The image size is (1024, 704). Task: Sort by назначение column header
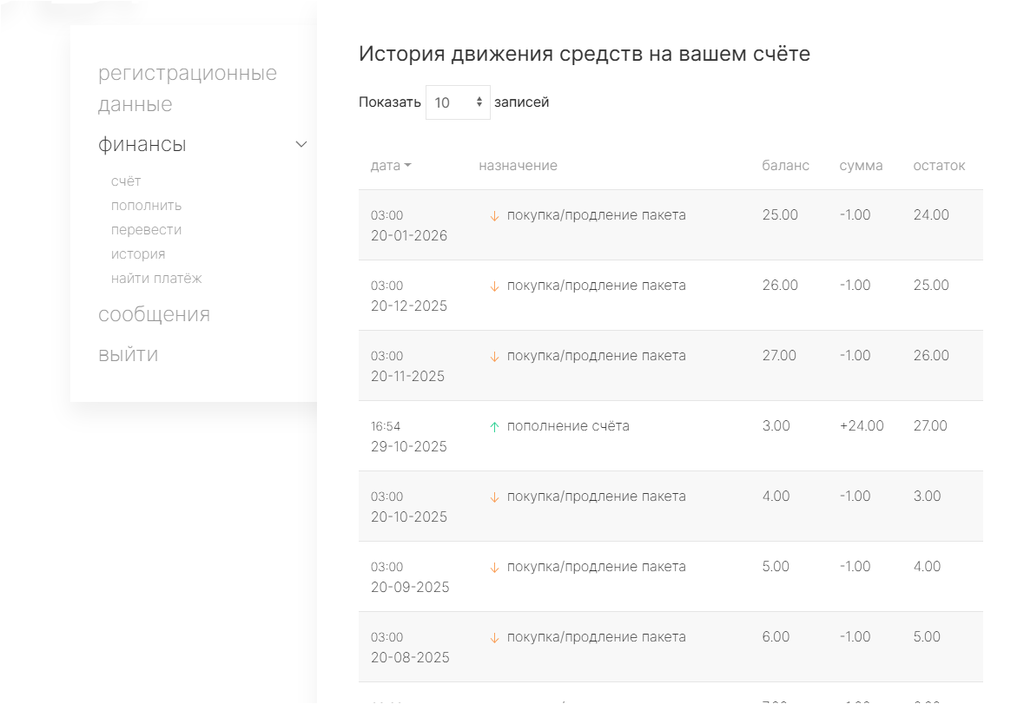(x=518, y=166)
